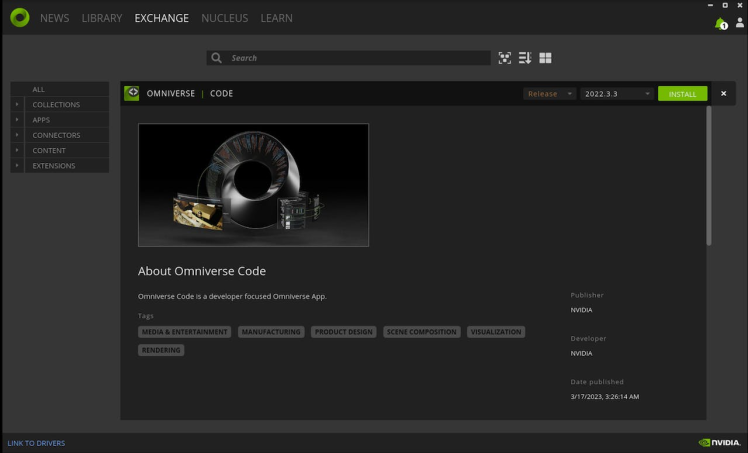Open the LIBRARY tab
The image size is (748, 453).
[x=102, y=18]
